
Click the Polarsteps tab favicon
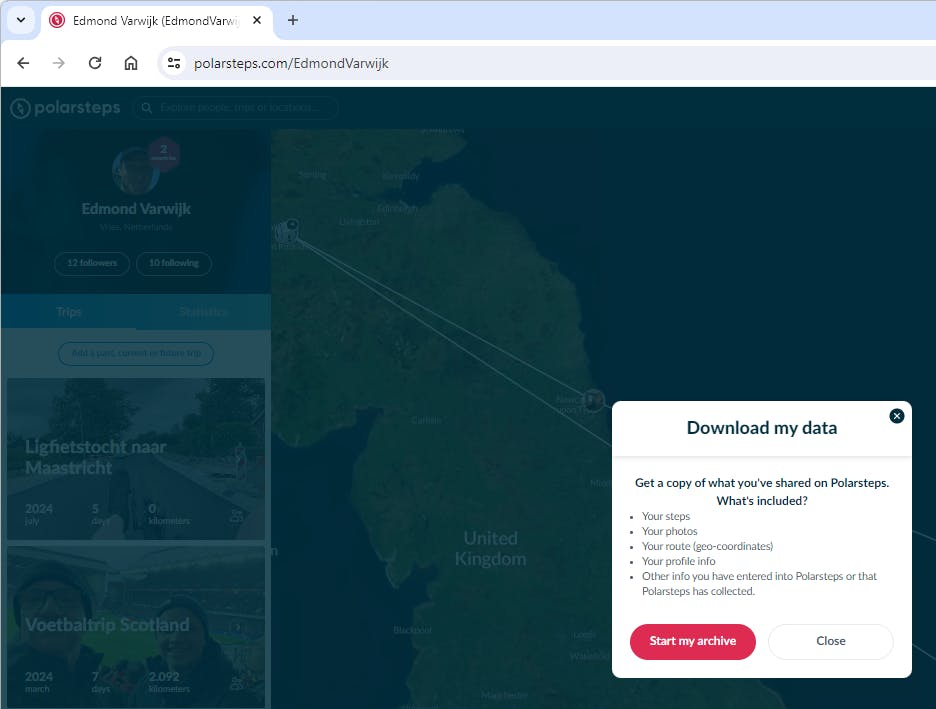[x=57, y=20]
